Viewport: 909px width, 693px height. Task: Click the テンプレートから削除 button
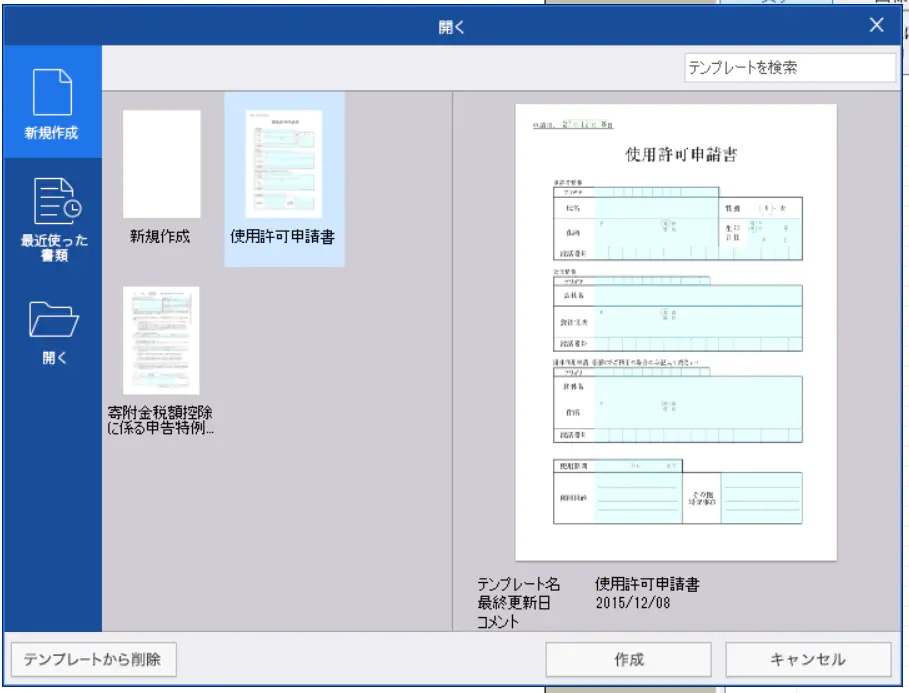[x=93, y=659]
